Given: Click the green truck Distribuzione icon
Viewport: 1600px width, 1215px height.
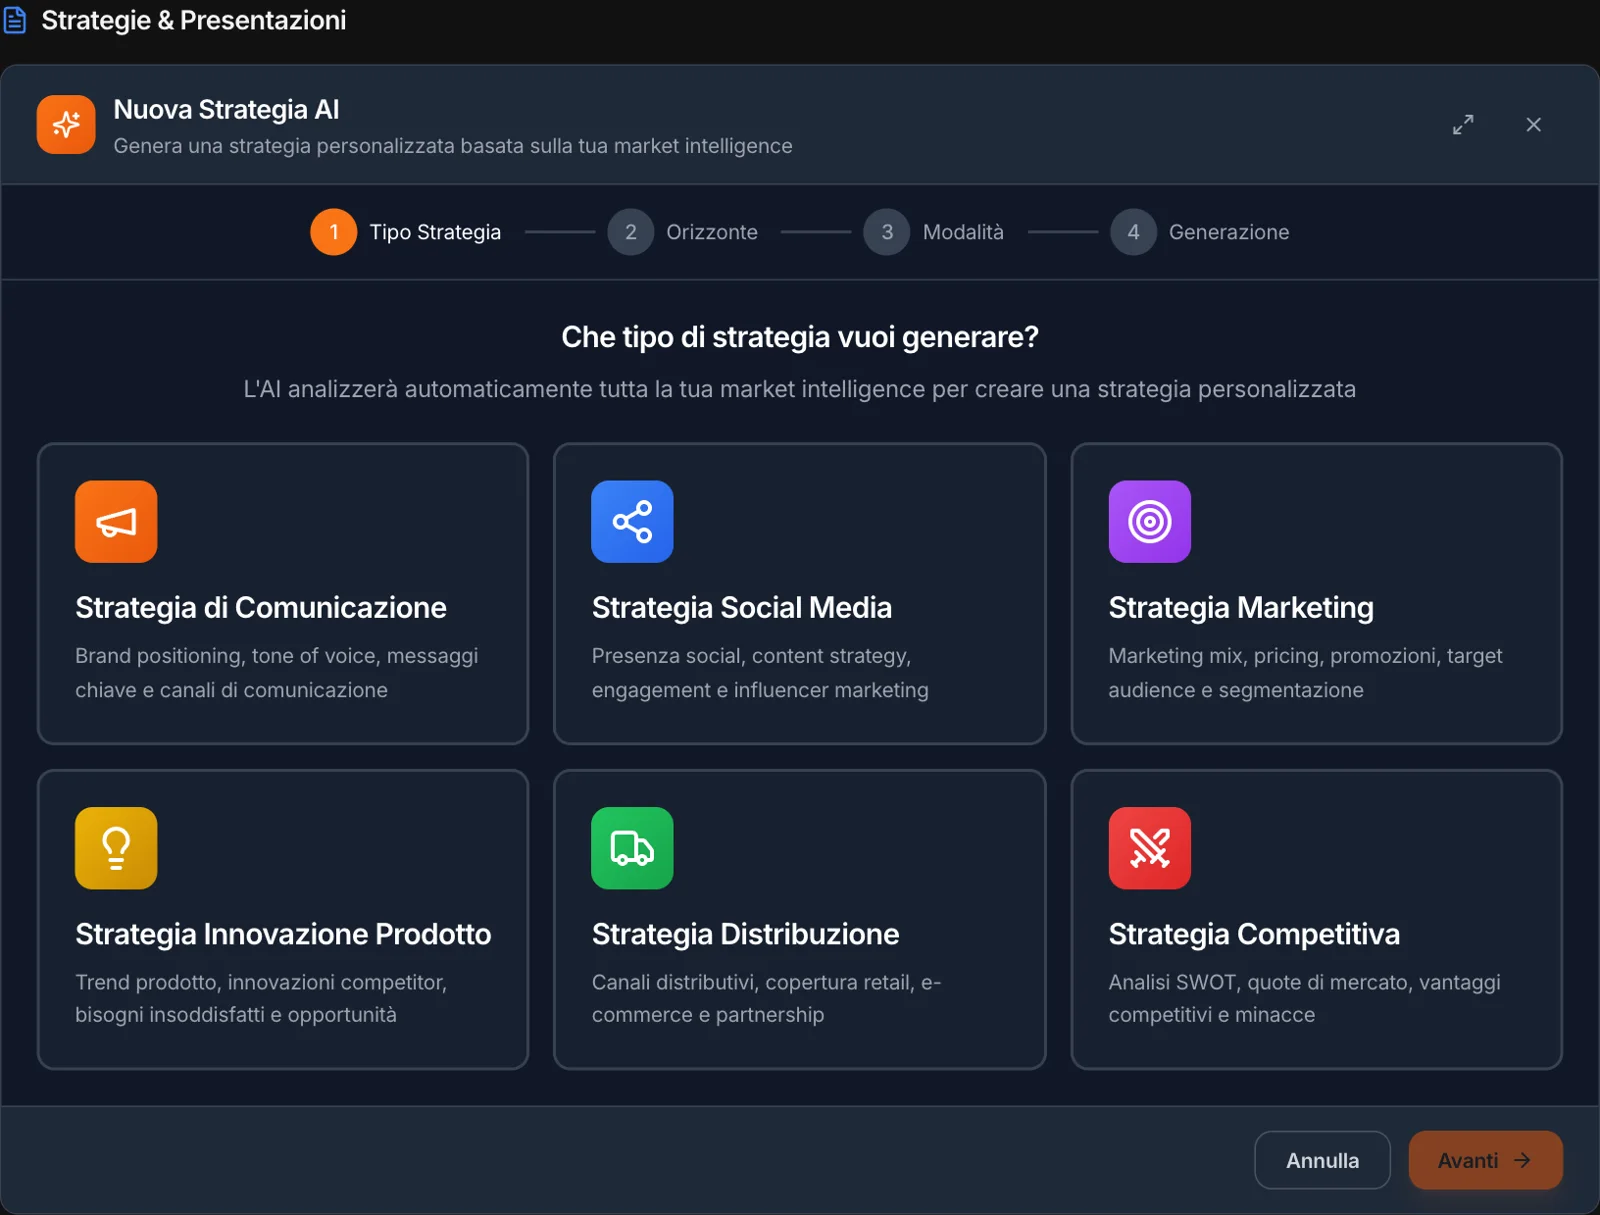Looking at the screenshot, I should (632, 847).
